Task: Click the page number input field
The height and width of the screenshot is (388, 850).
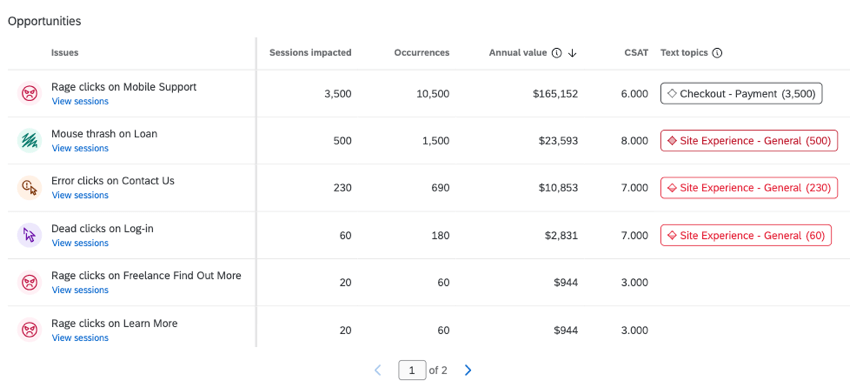Action: [x=412, y=371]
